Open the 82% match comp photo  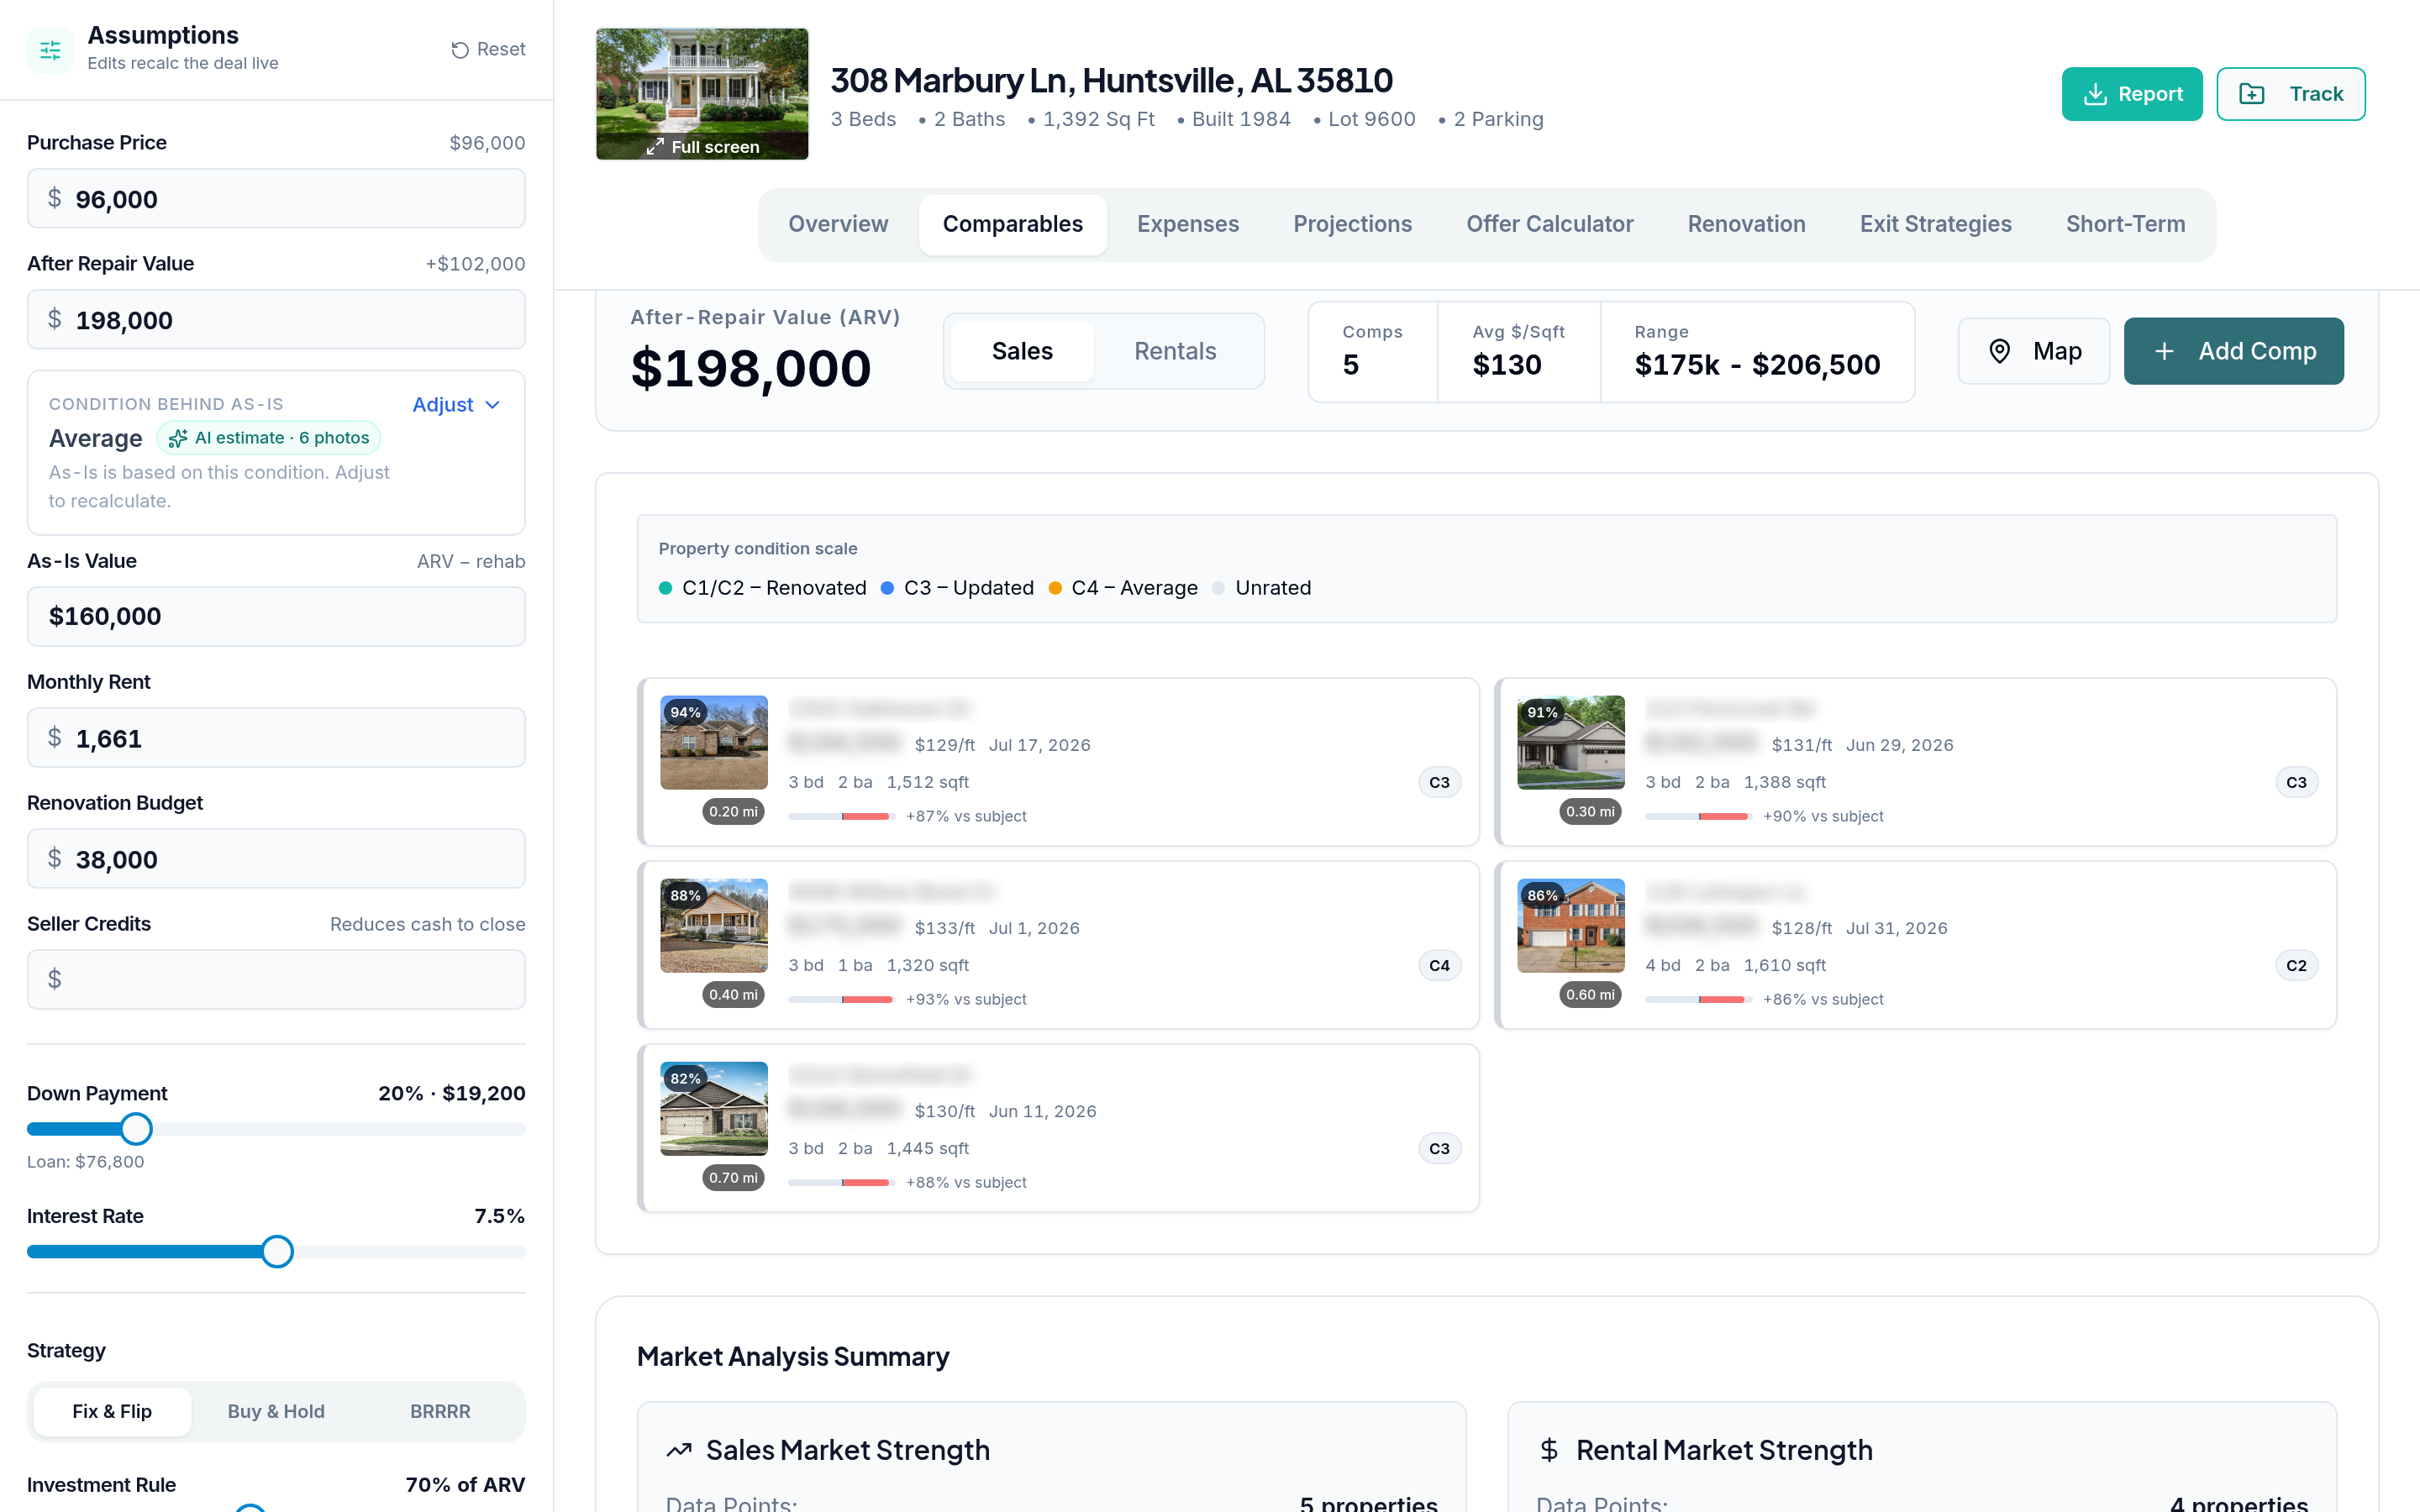coord(714,1108)
